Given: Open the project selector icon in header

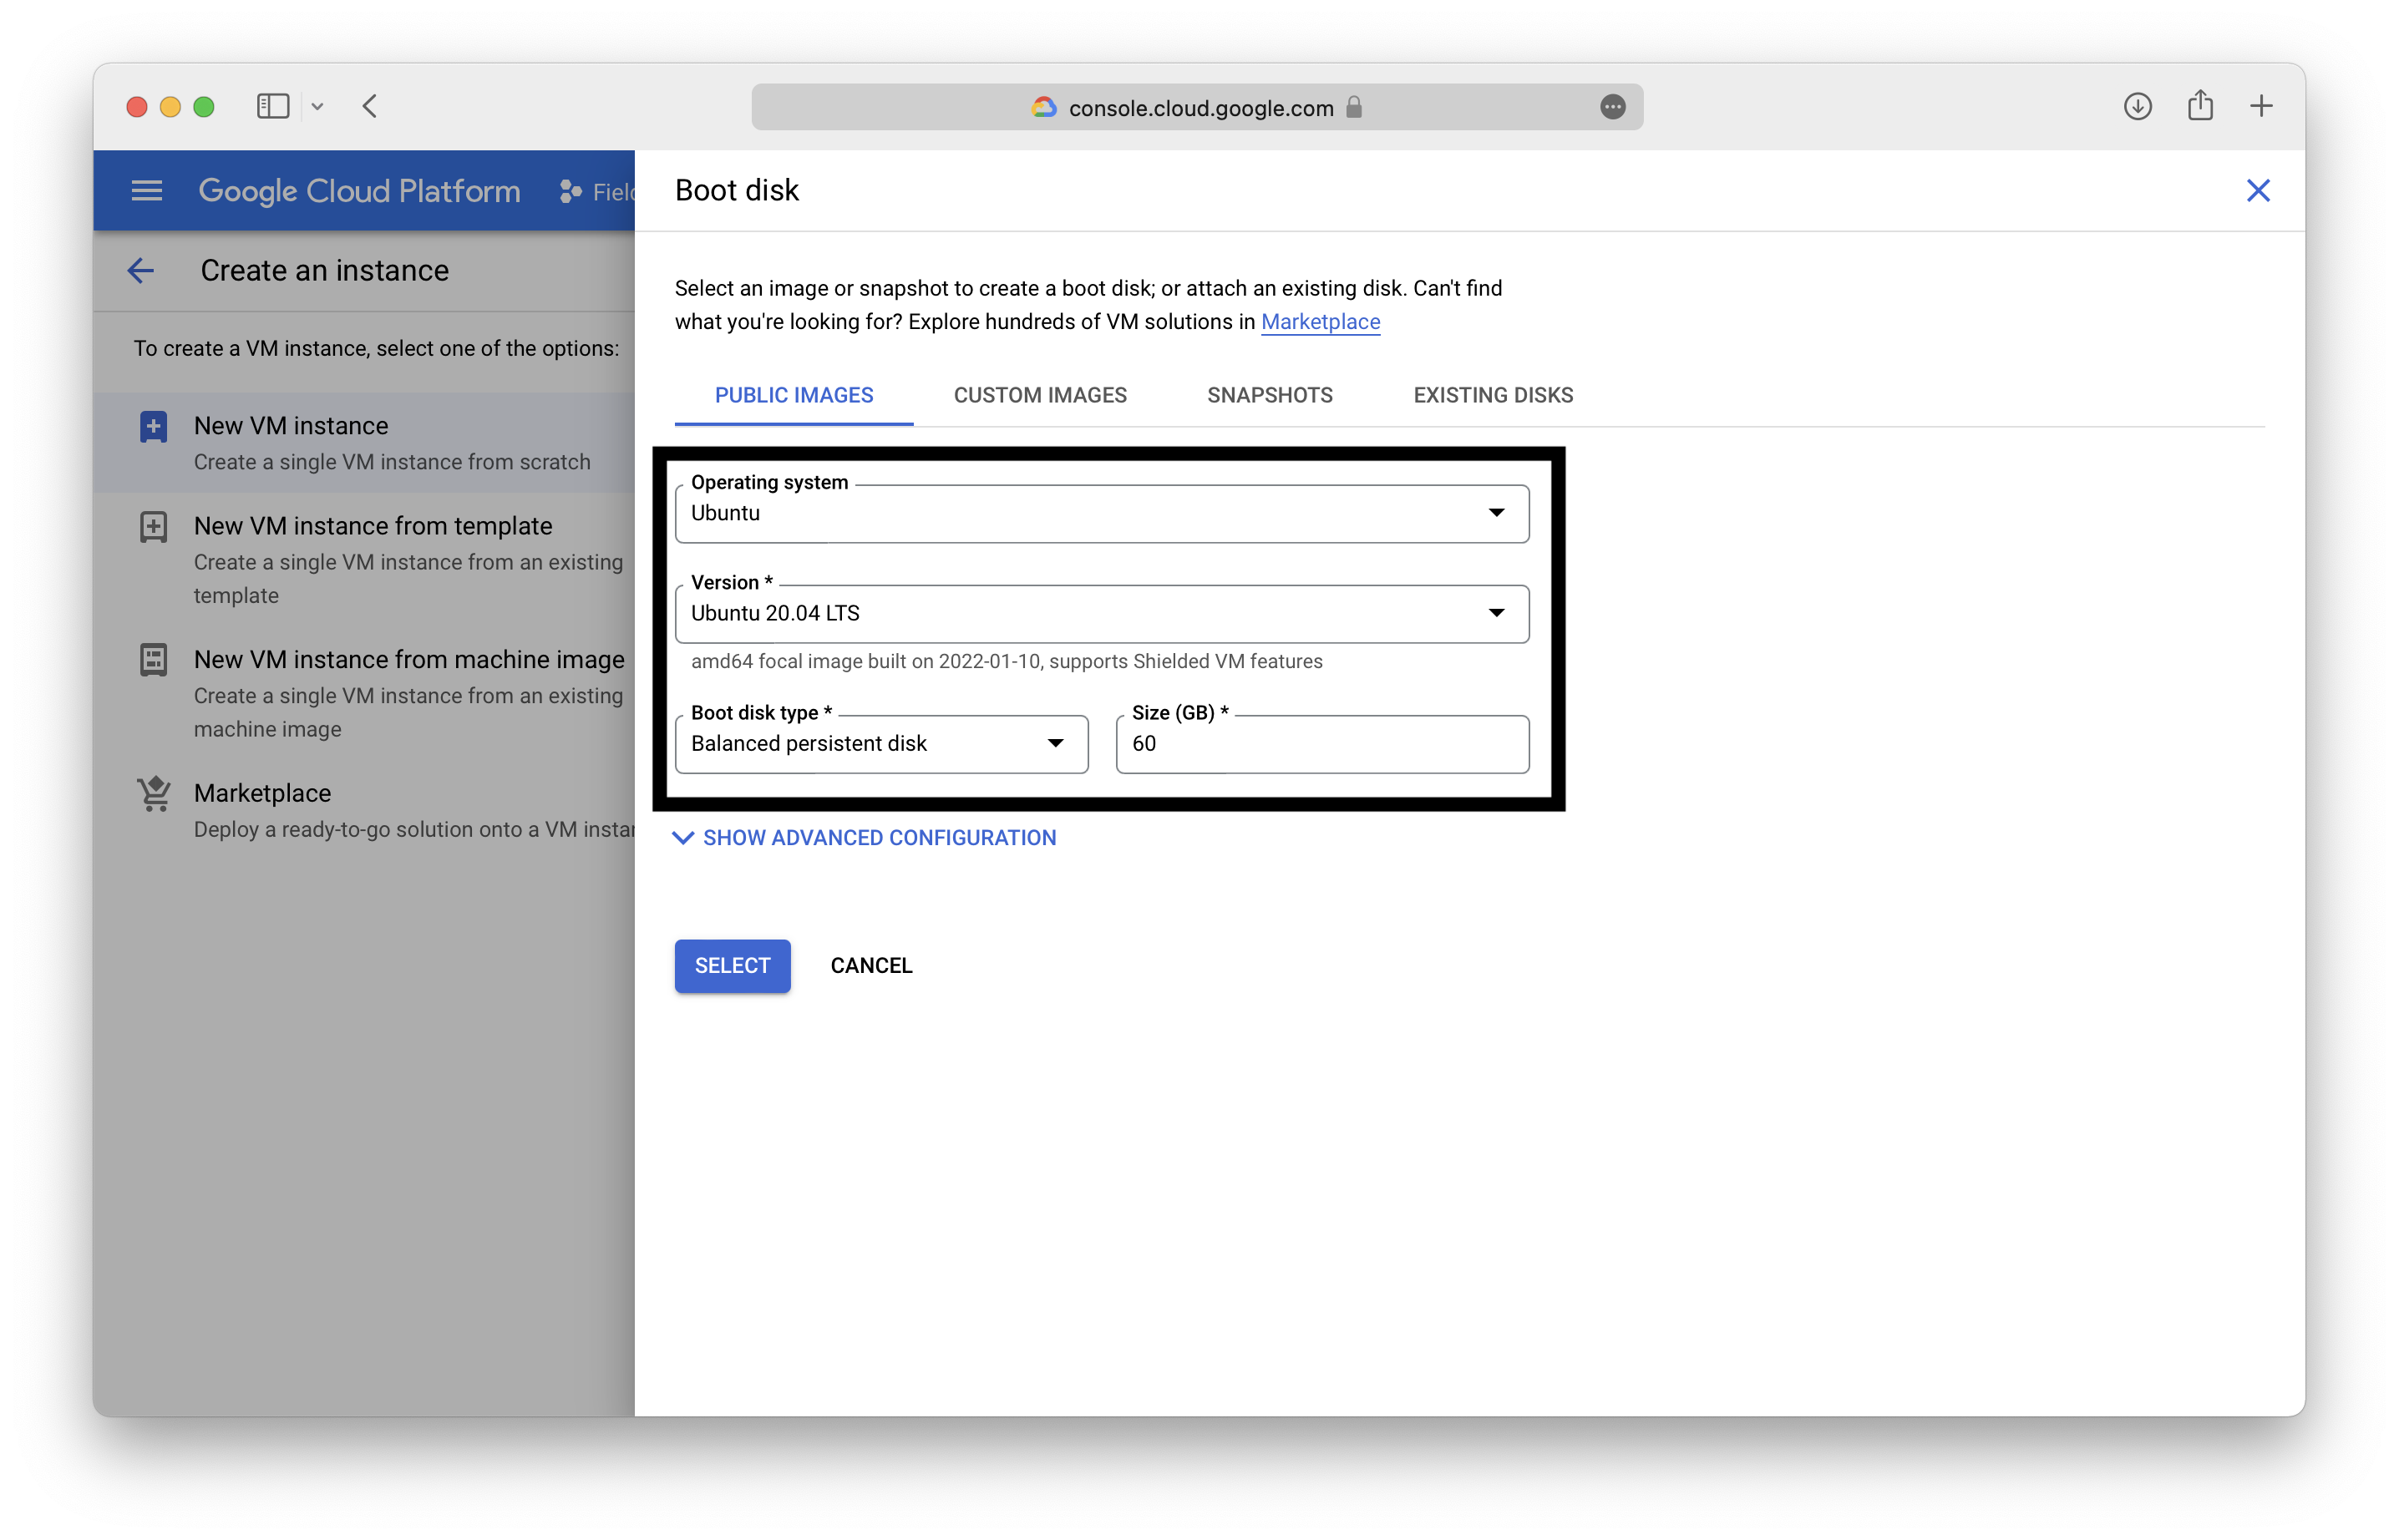Looking at the screenshot, I should pyautogui.click(x=570, y=191).
